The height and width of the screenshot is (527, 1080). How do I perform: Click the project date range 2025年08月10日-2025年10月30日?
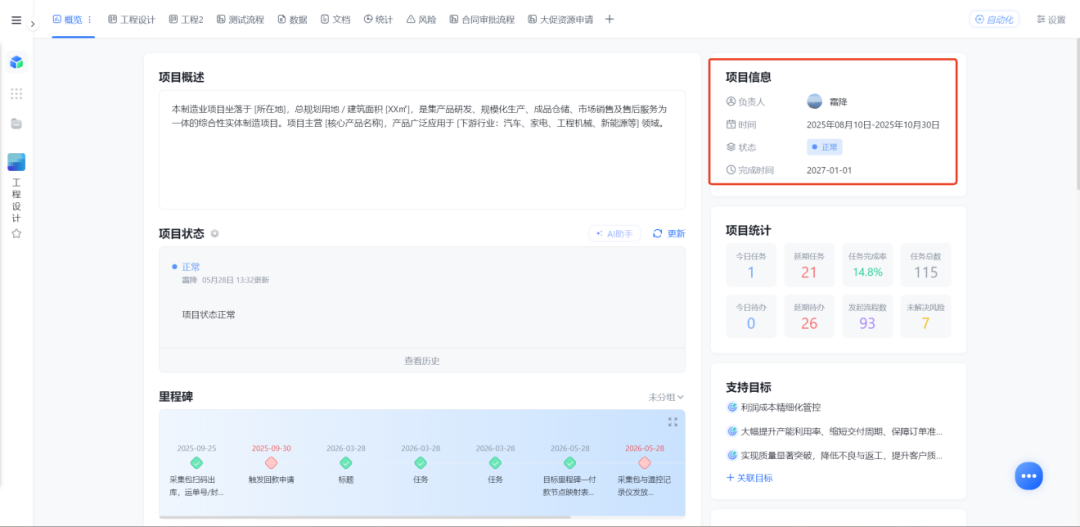pyautogui.click(x=873, y=125)
